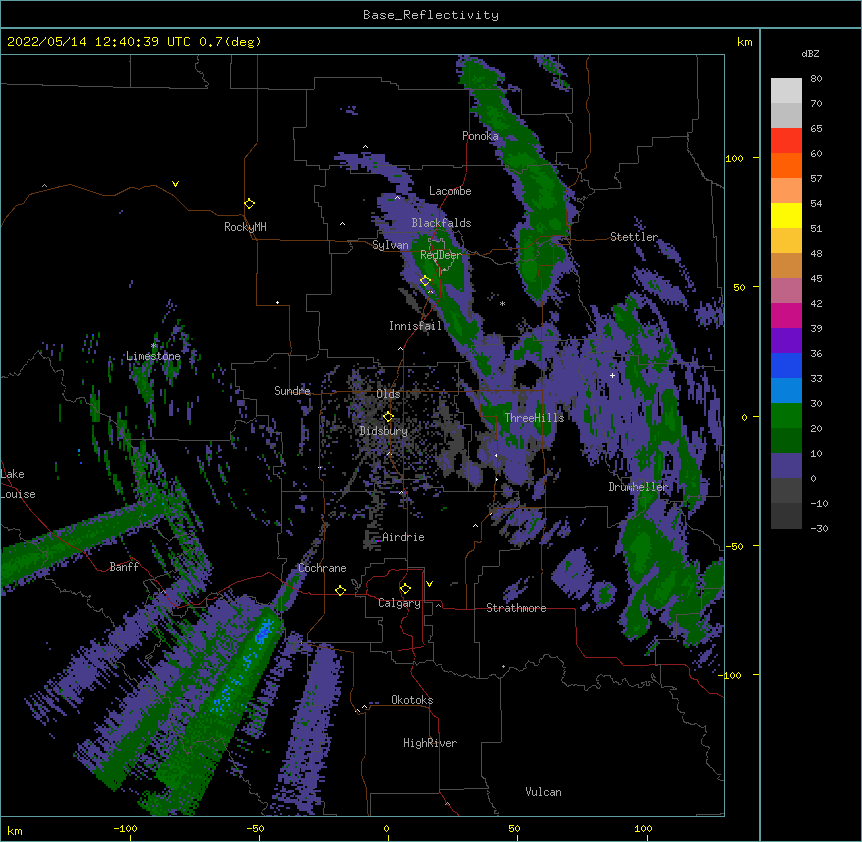Pick the dark gray -10 dBZ legend swatch
Screen dimensions: 862x842
click(786, 516)
